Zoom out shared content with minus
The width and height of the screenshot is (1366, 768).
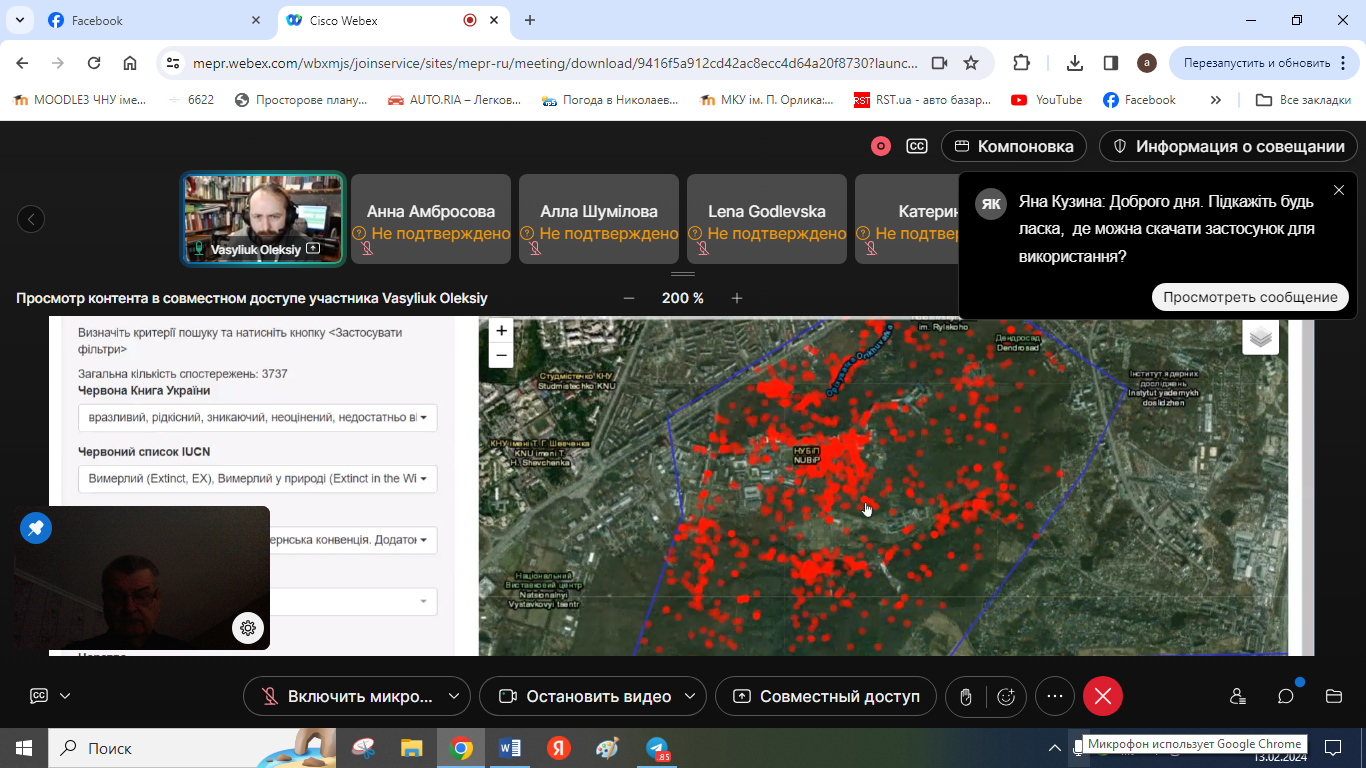629,298
